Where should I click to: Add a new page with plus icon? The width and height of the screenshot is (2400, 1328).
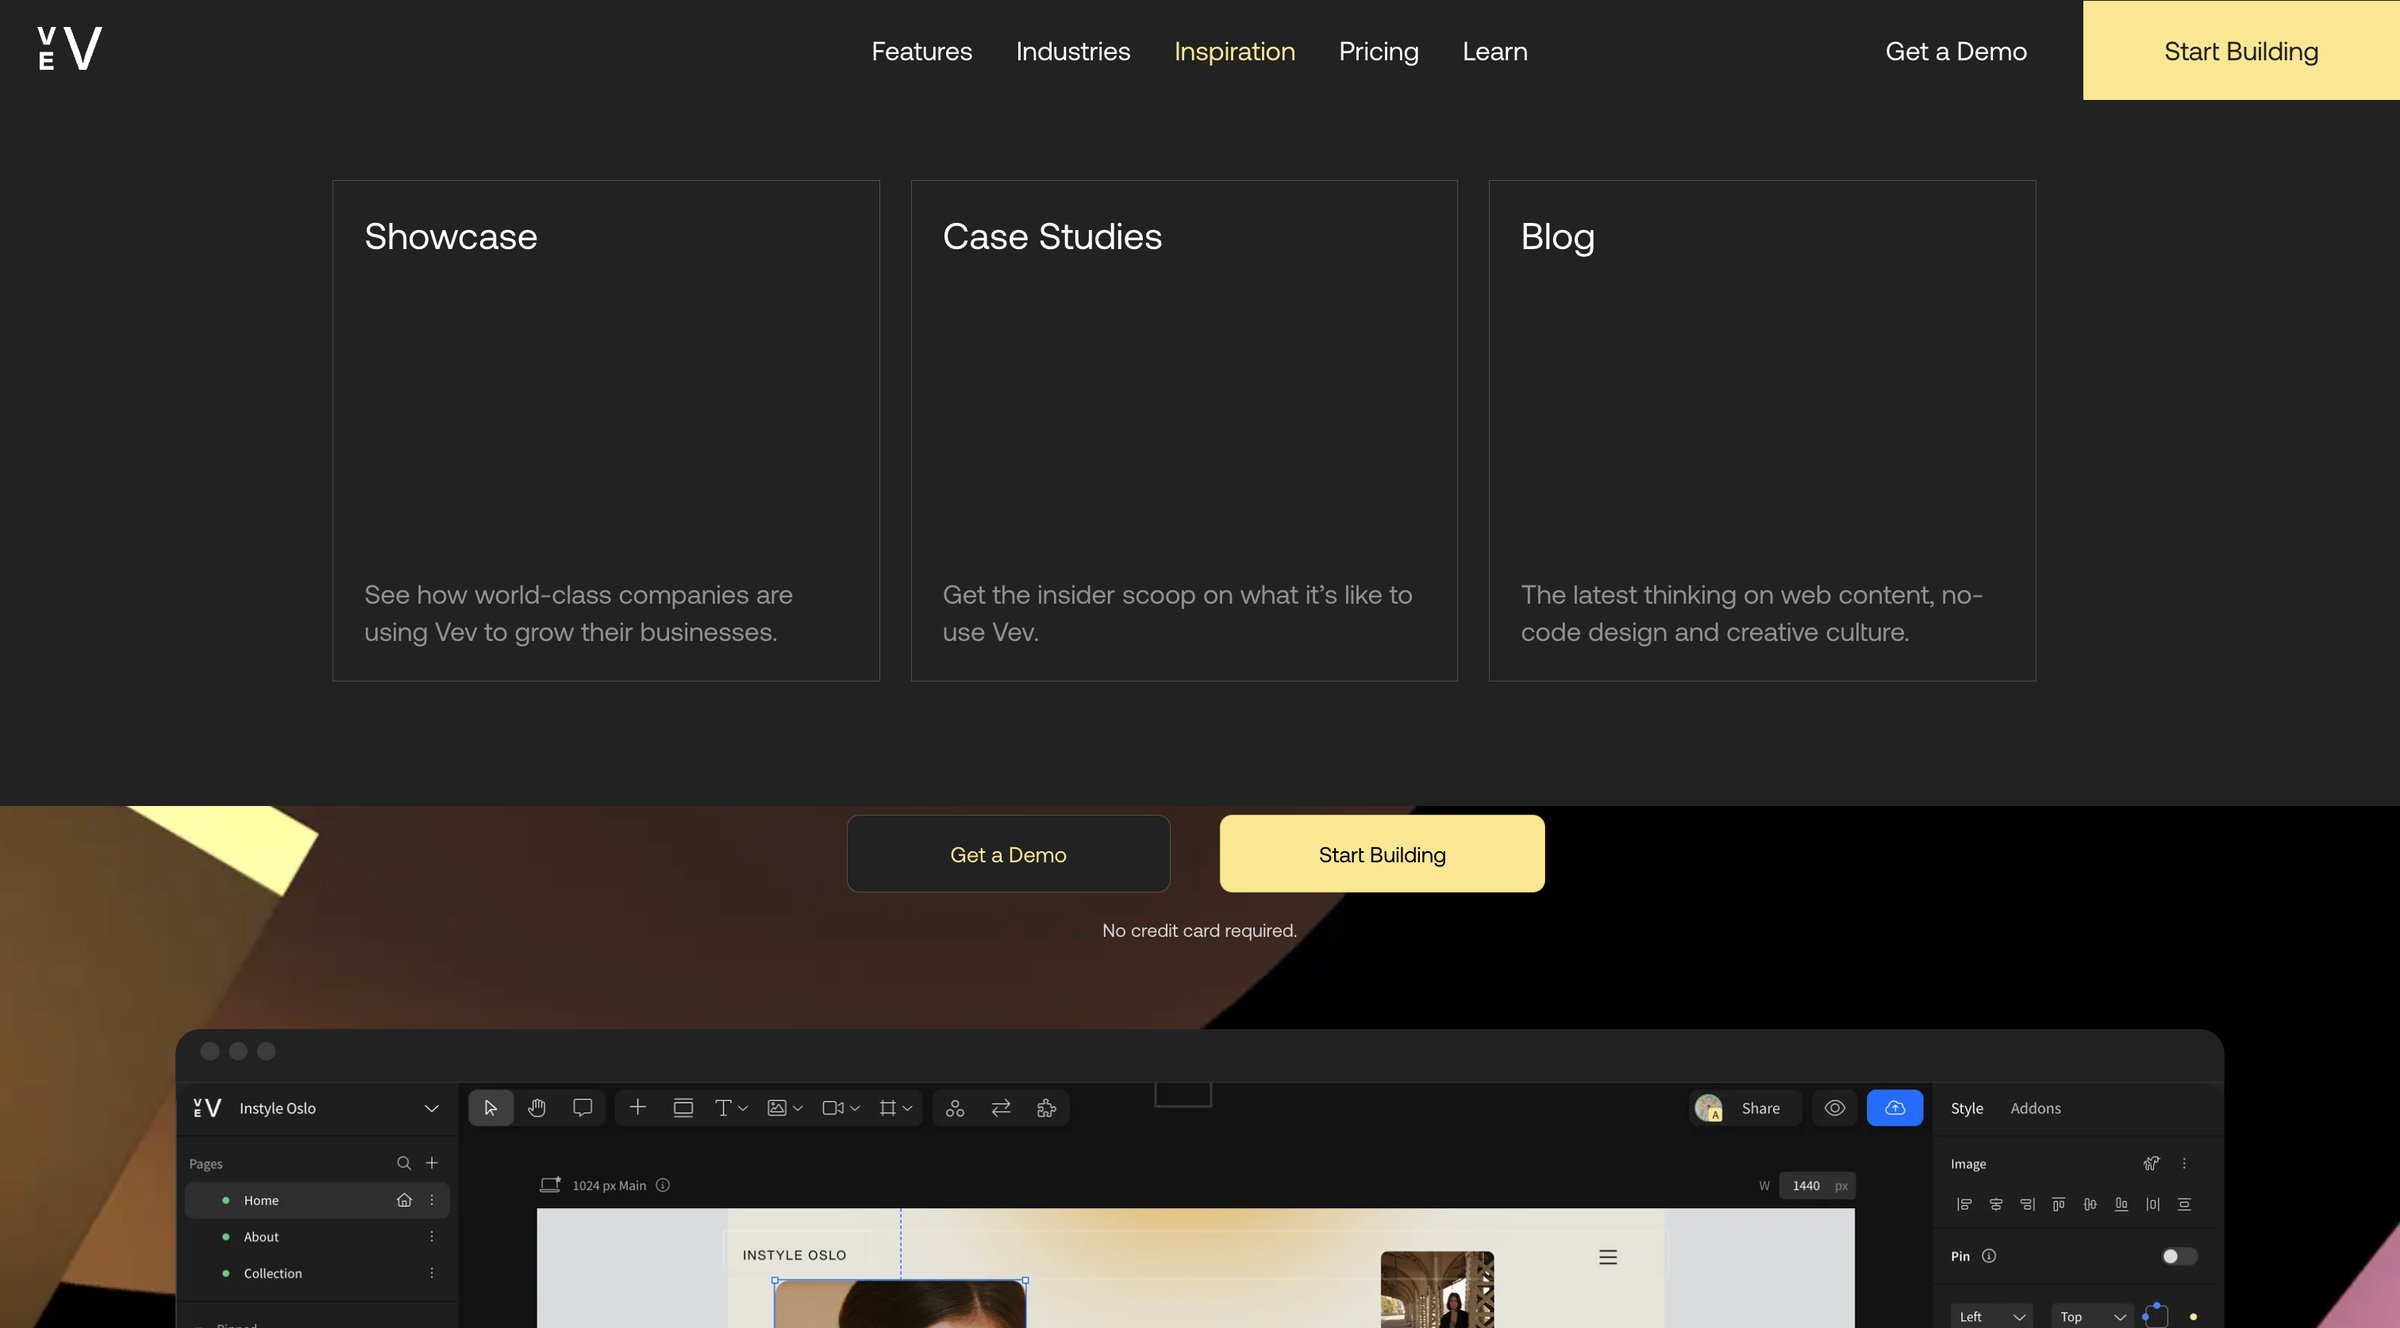click(432, 1163)
